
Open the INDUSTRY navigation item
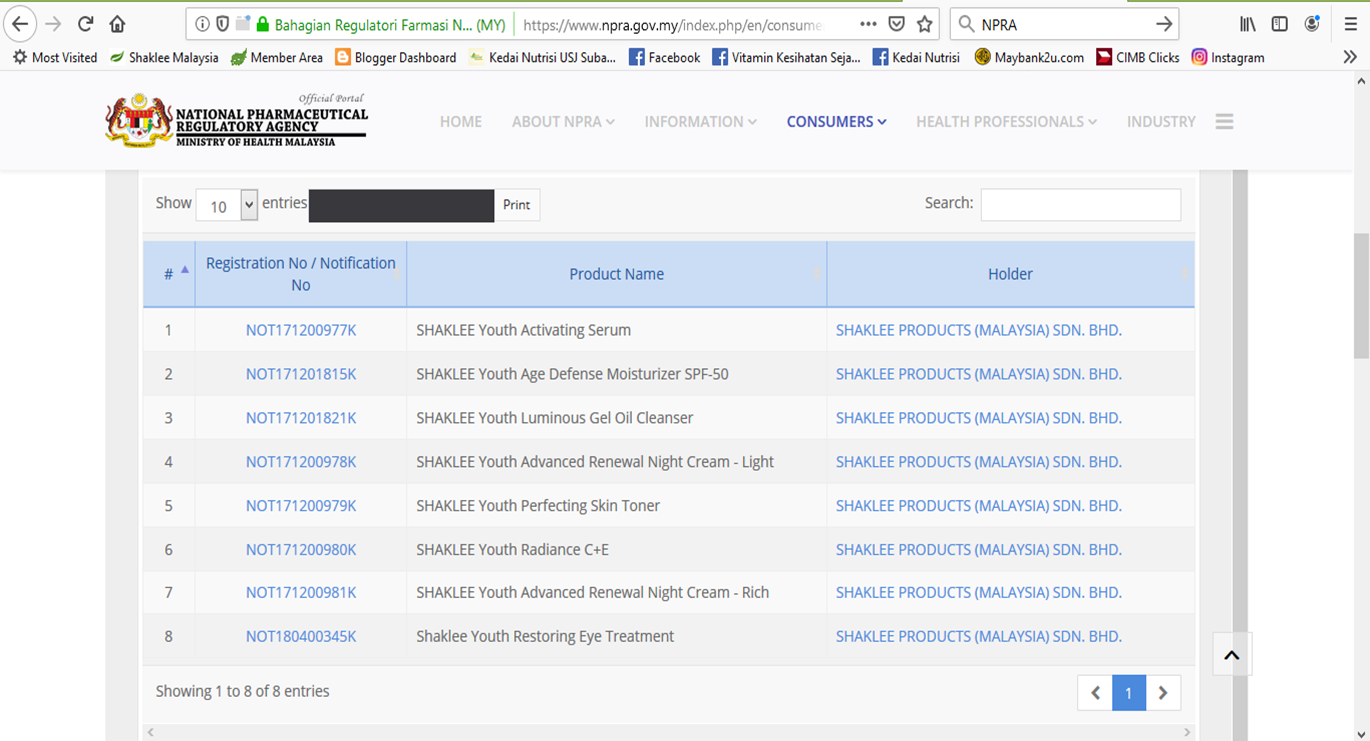click(1161, 121)
